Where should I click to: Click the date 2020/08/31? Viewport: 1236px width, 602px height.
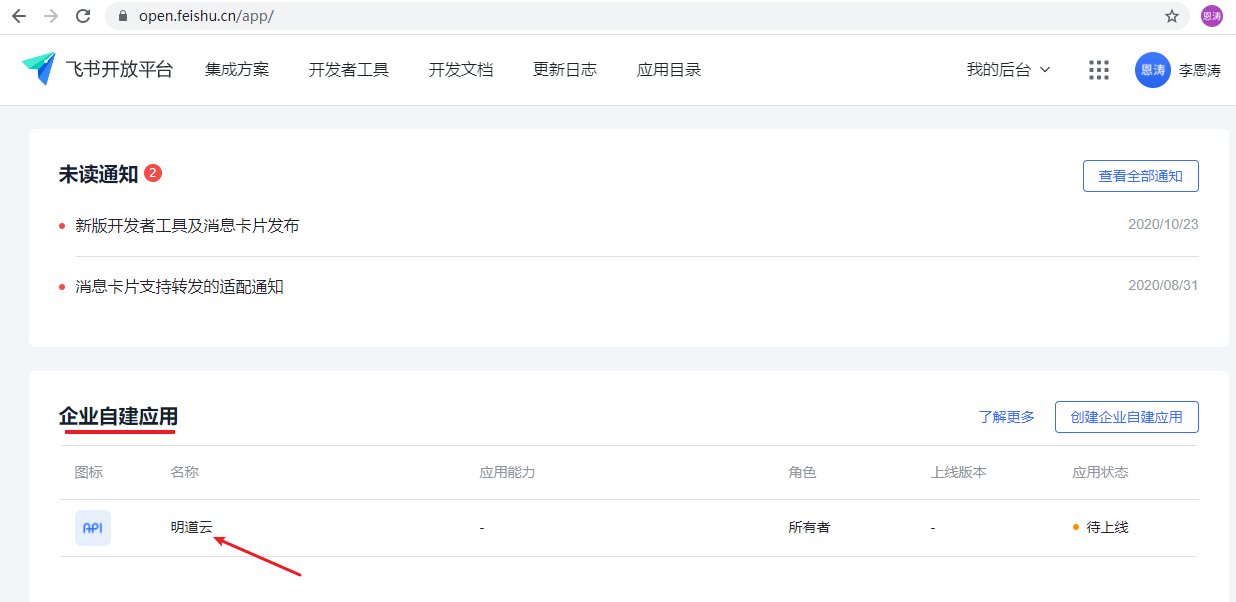click(1163, 285)
